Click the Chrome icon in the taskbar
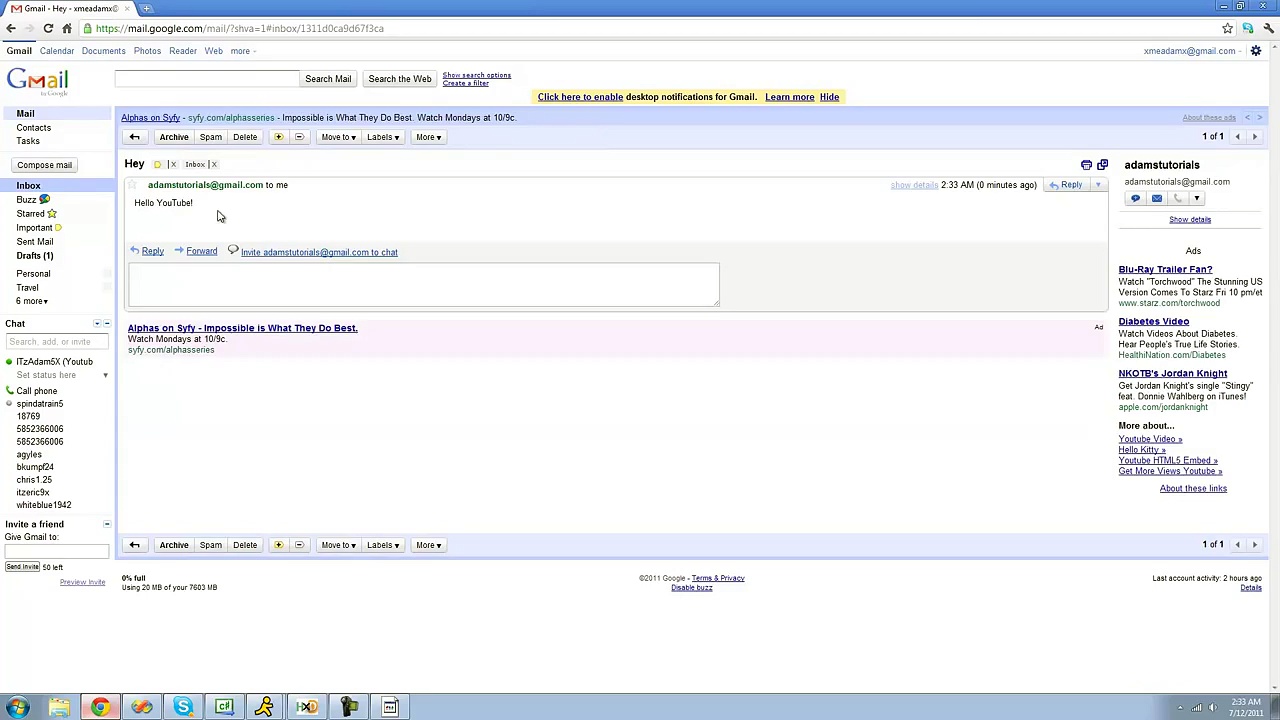1280x720 pixels. tap(100, 708)
